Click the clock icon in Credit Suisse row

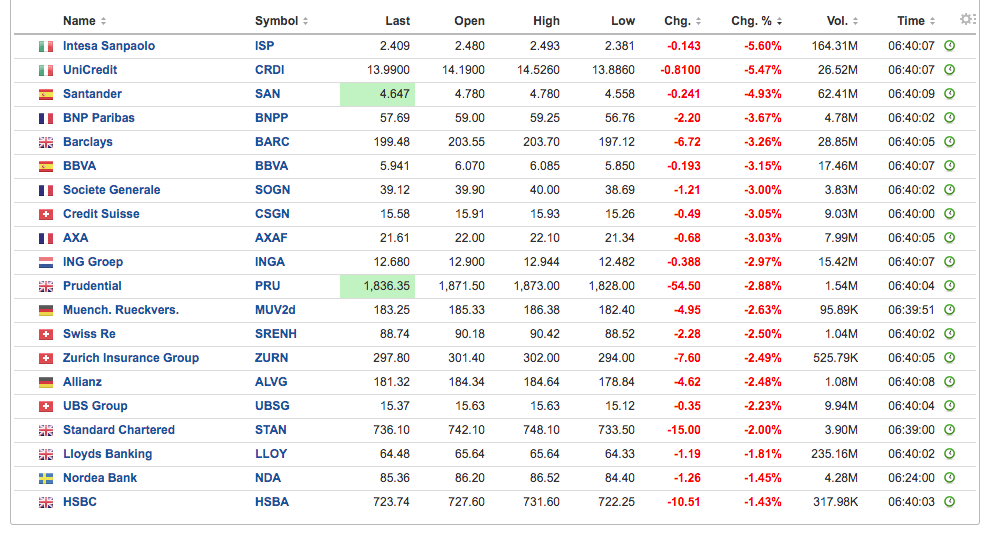click(x=949, y=214)
